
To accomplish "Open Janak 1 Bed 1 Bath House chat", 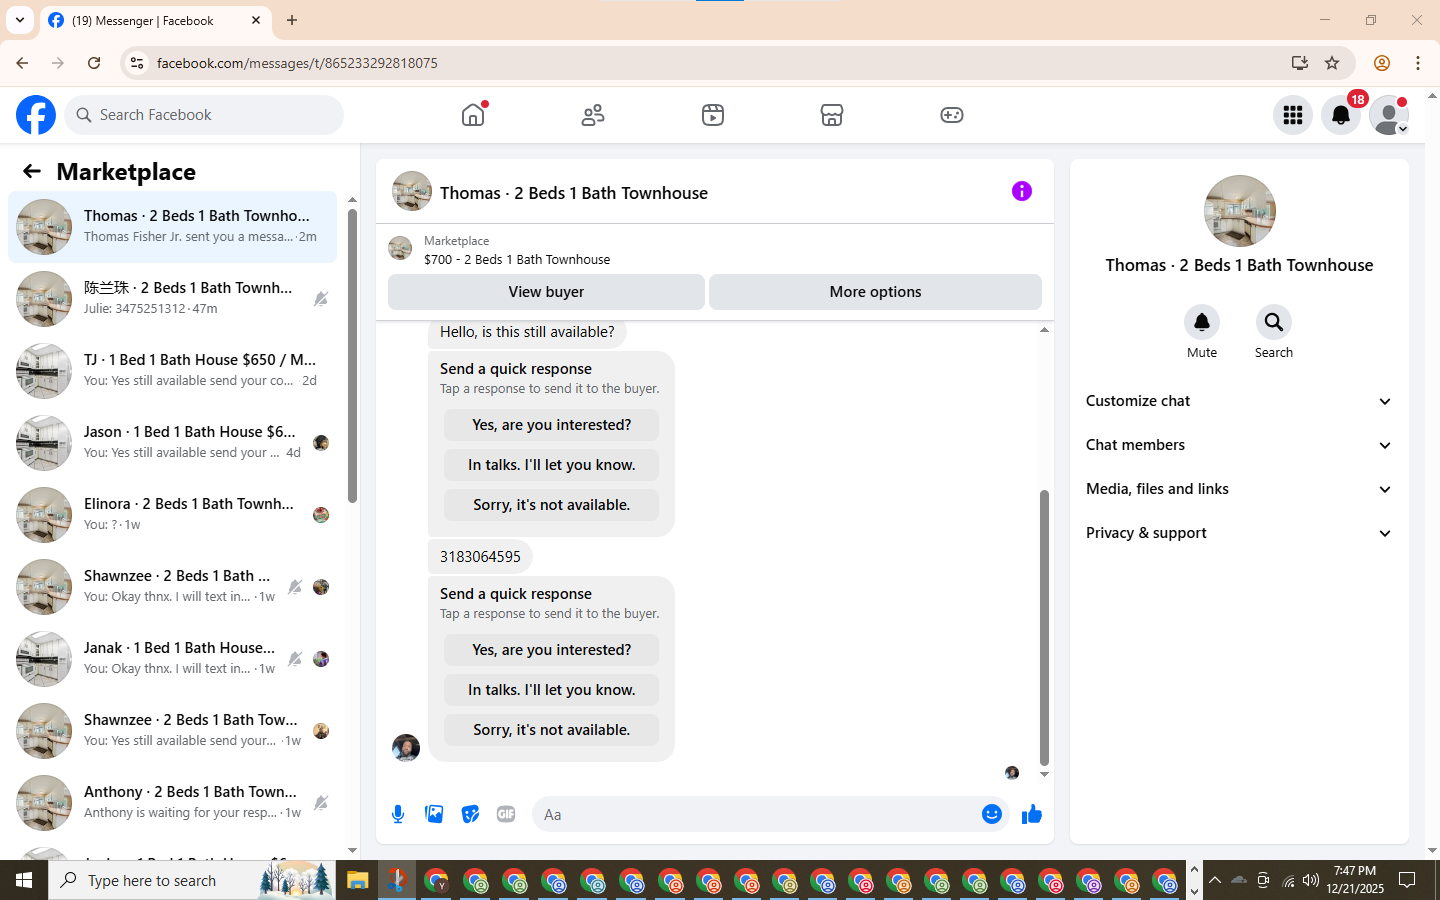I will (x=172, y=659).
